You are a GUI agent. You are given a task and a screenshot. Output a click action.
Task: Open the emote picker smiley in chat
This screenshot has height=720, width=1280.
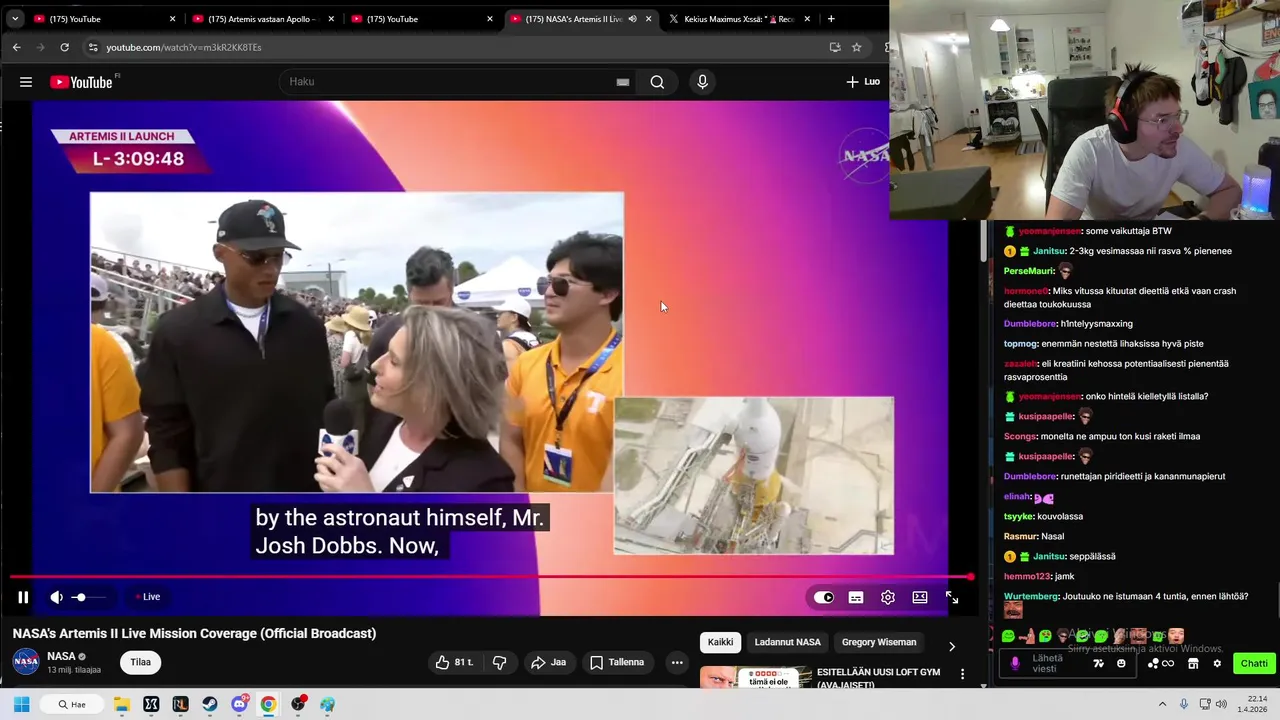tap(1121, 663)
